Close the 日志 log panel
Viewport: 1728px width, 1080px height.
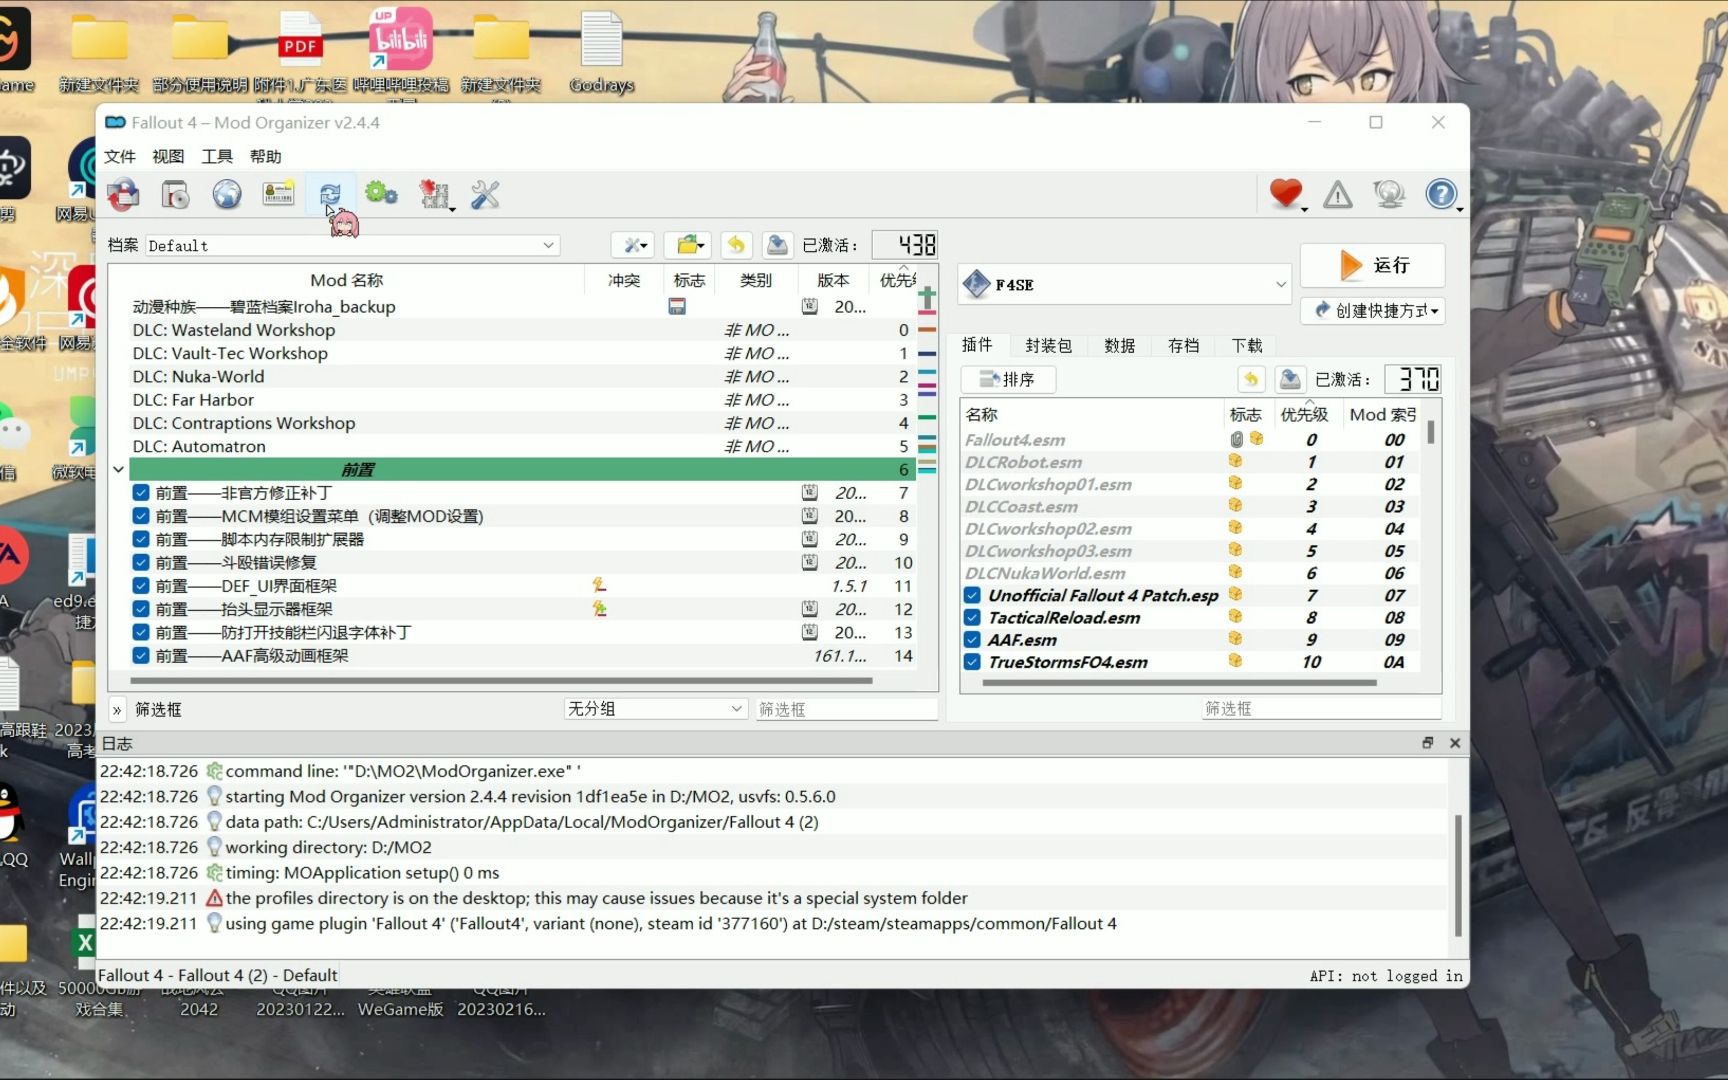pos(1455,743)
